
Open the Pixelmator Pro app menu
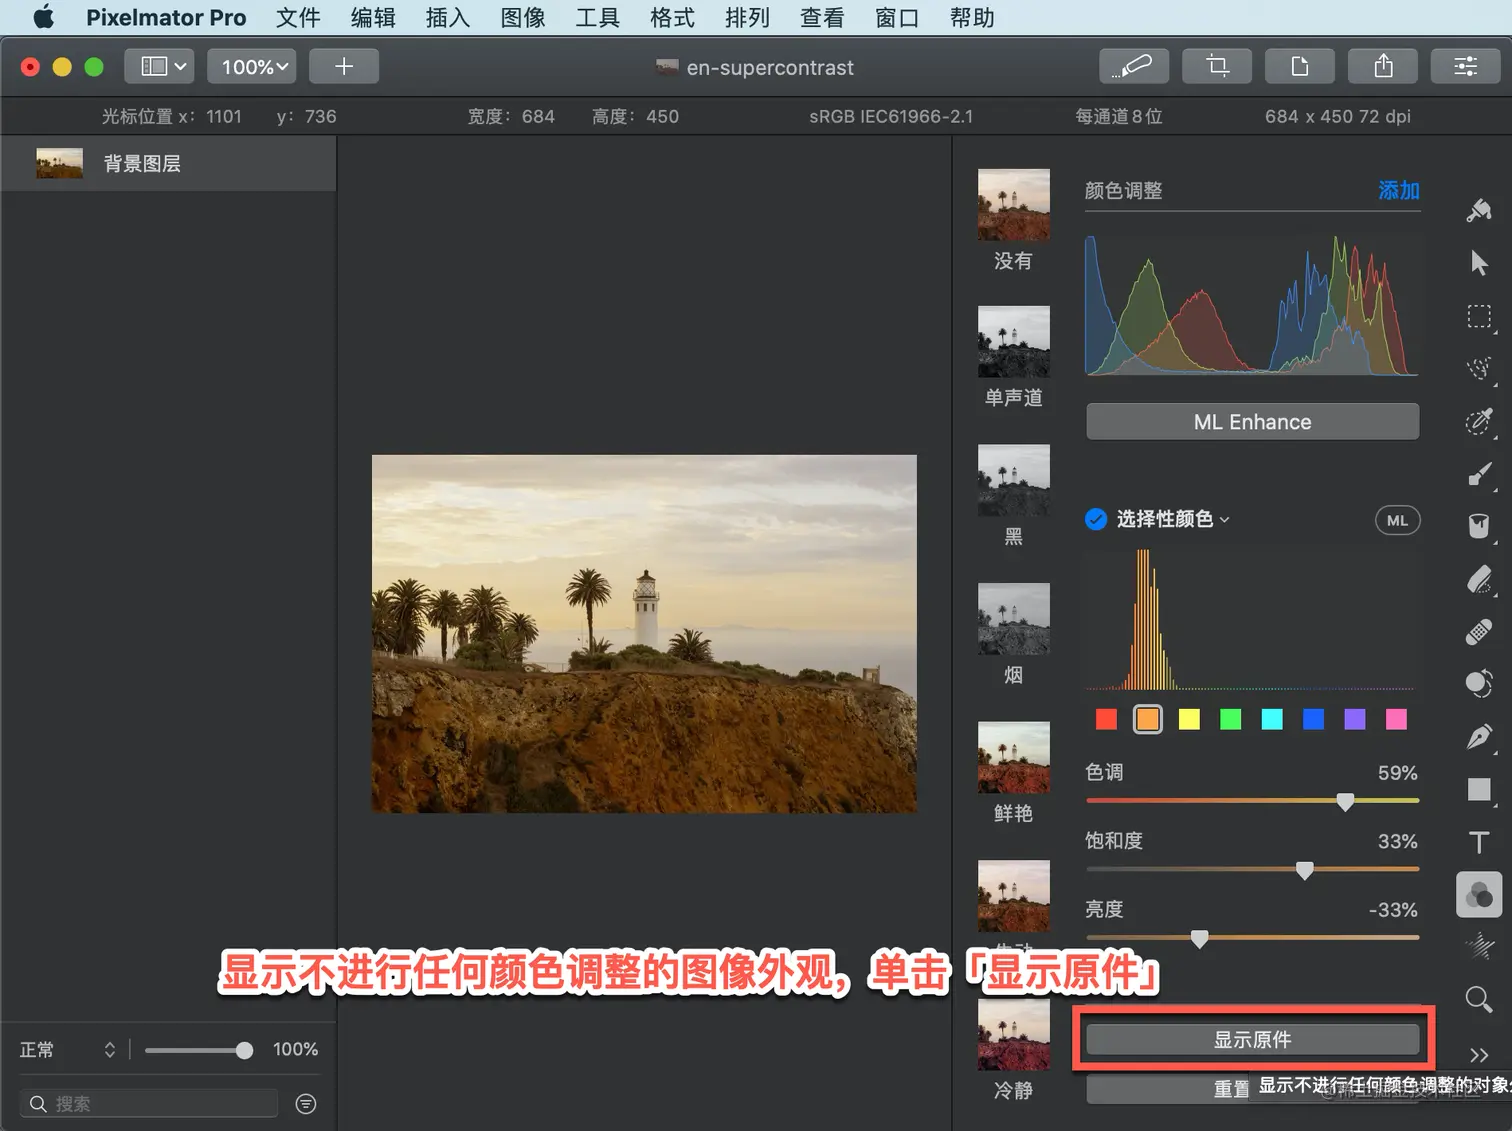pyautogui.click(x=166, y=17)
